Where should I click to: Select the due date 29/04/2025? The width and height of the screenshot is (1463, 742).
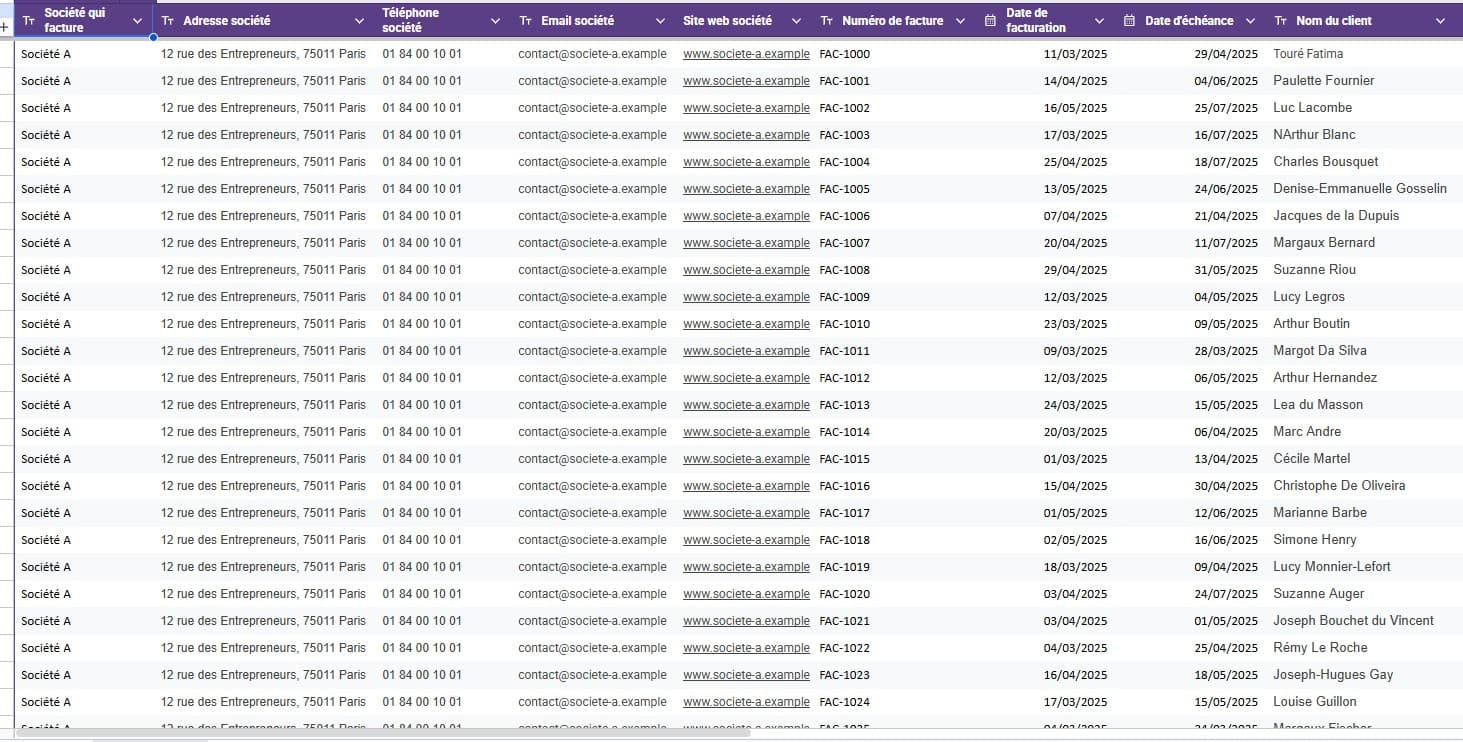pos(1226,54)
